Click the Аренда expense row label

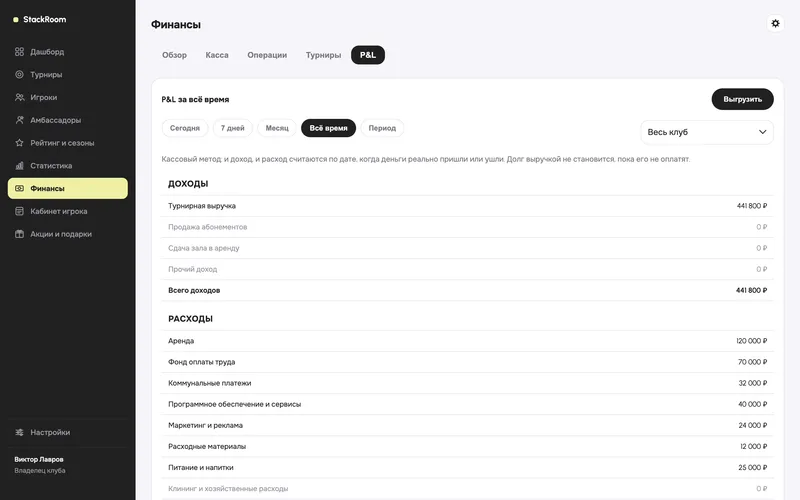click(181, 341)
